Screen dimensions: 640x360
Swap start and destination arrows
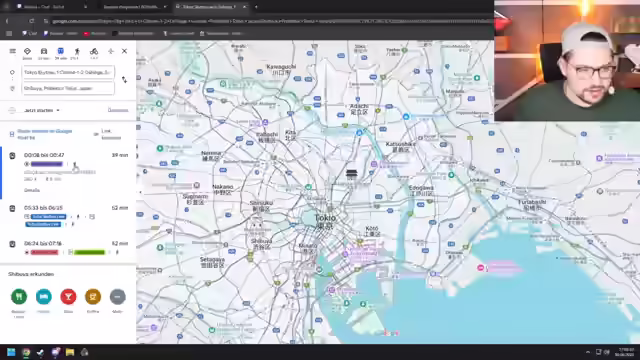124,80
